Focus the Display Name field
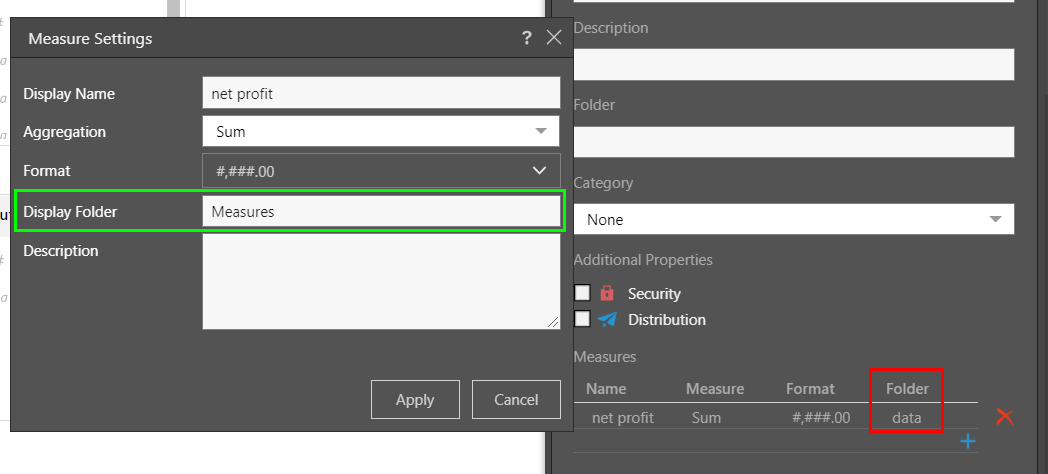The height and width of the screenshot is (474, 1048). (381, 93)
